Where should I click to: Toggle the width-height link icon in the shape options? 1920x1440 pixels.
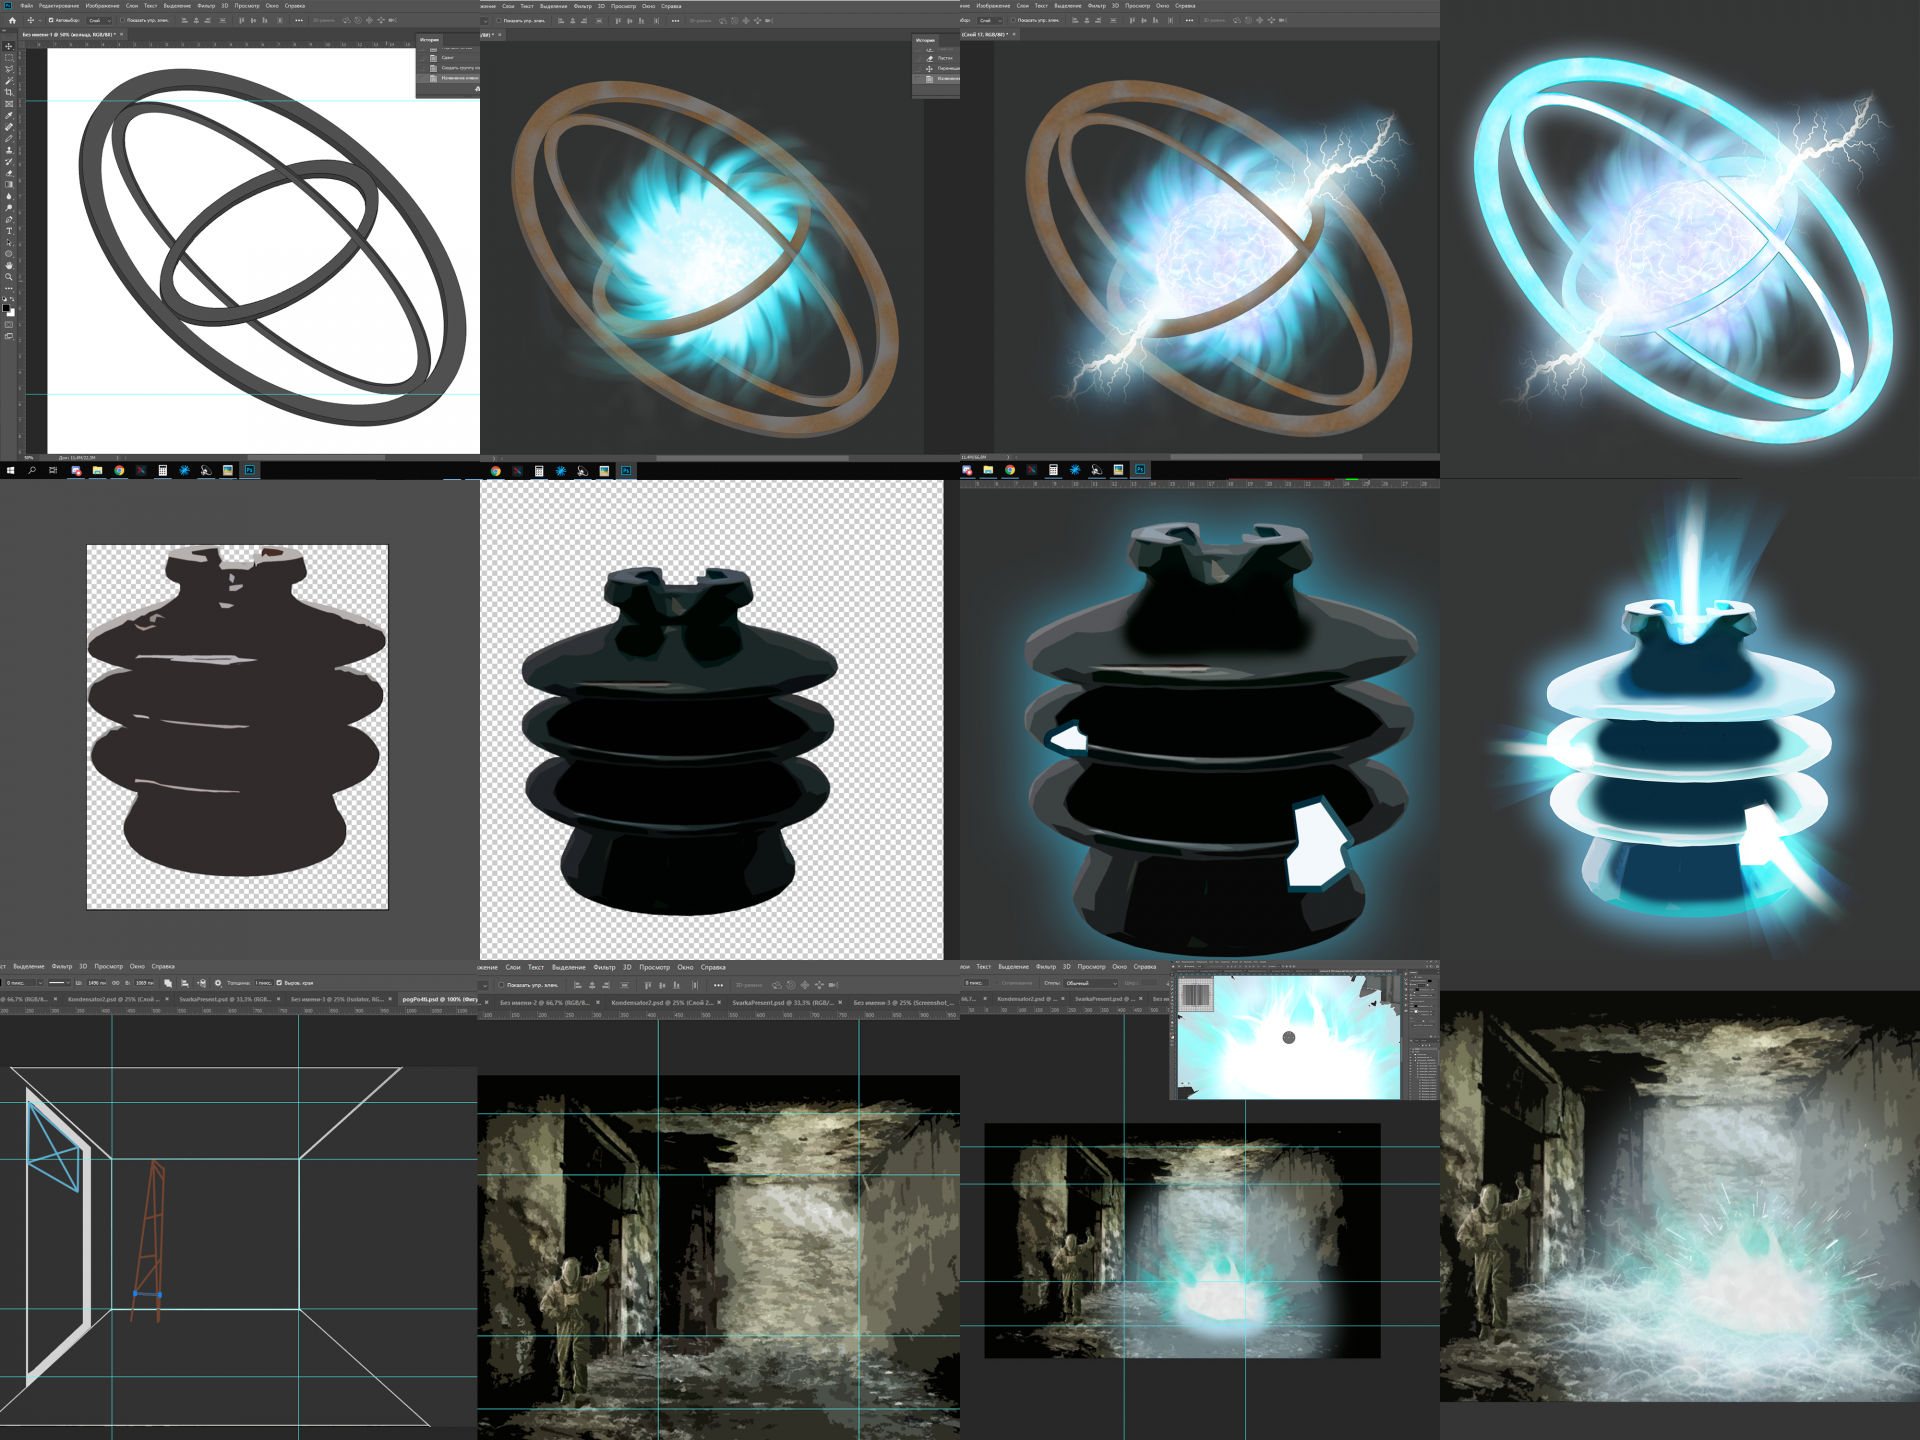point(115,983)
